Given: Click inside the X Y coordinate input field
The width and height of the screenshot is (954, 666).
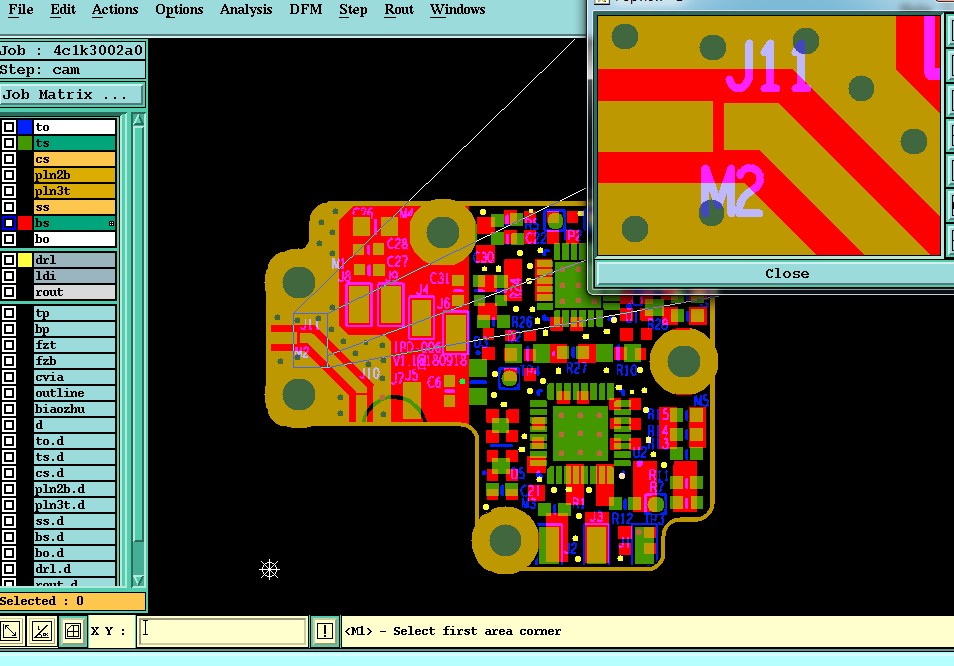Looking at the screenshot, I should [222, 631].
